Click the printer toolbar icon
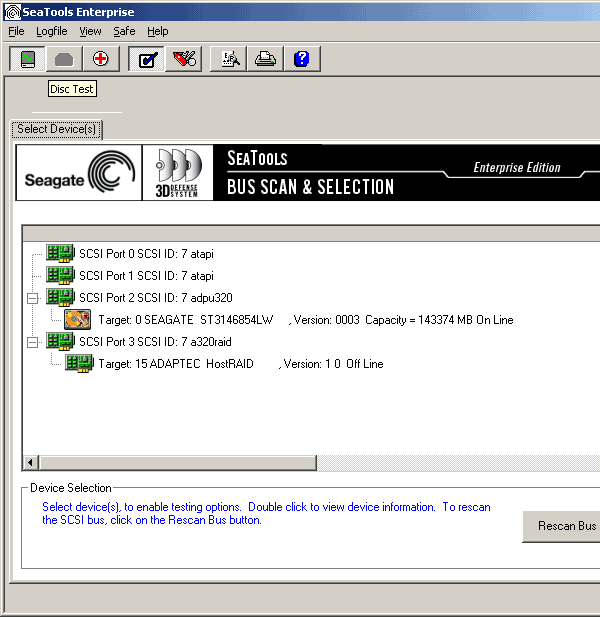Screen dimensions: 600x617 (266, 59)
